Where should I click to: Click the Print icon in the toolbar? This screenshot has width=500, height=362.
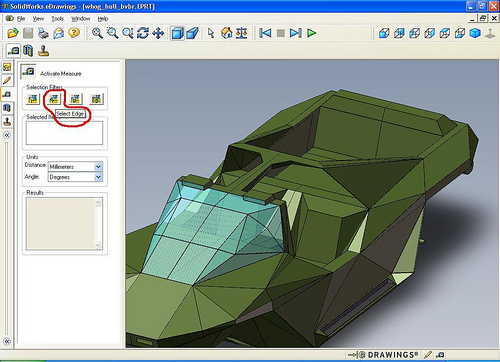point(43,33)
